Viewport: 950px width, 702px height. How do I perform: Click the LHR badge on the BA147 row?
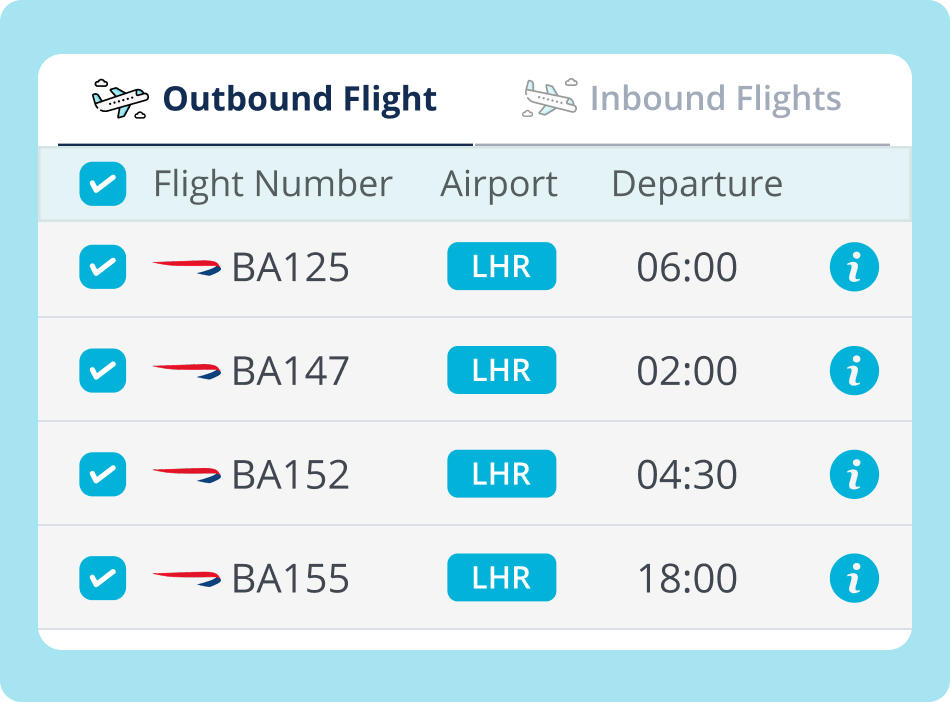pos(501,370)
